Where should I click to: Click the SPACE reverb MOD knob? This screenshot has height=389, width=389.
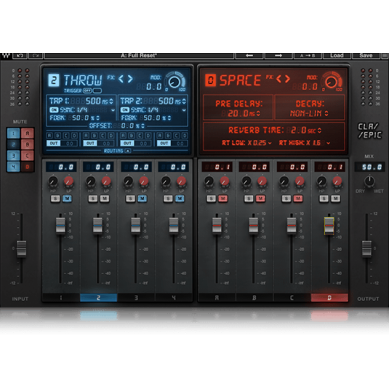pyautogui.click(x=331, y=82)
